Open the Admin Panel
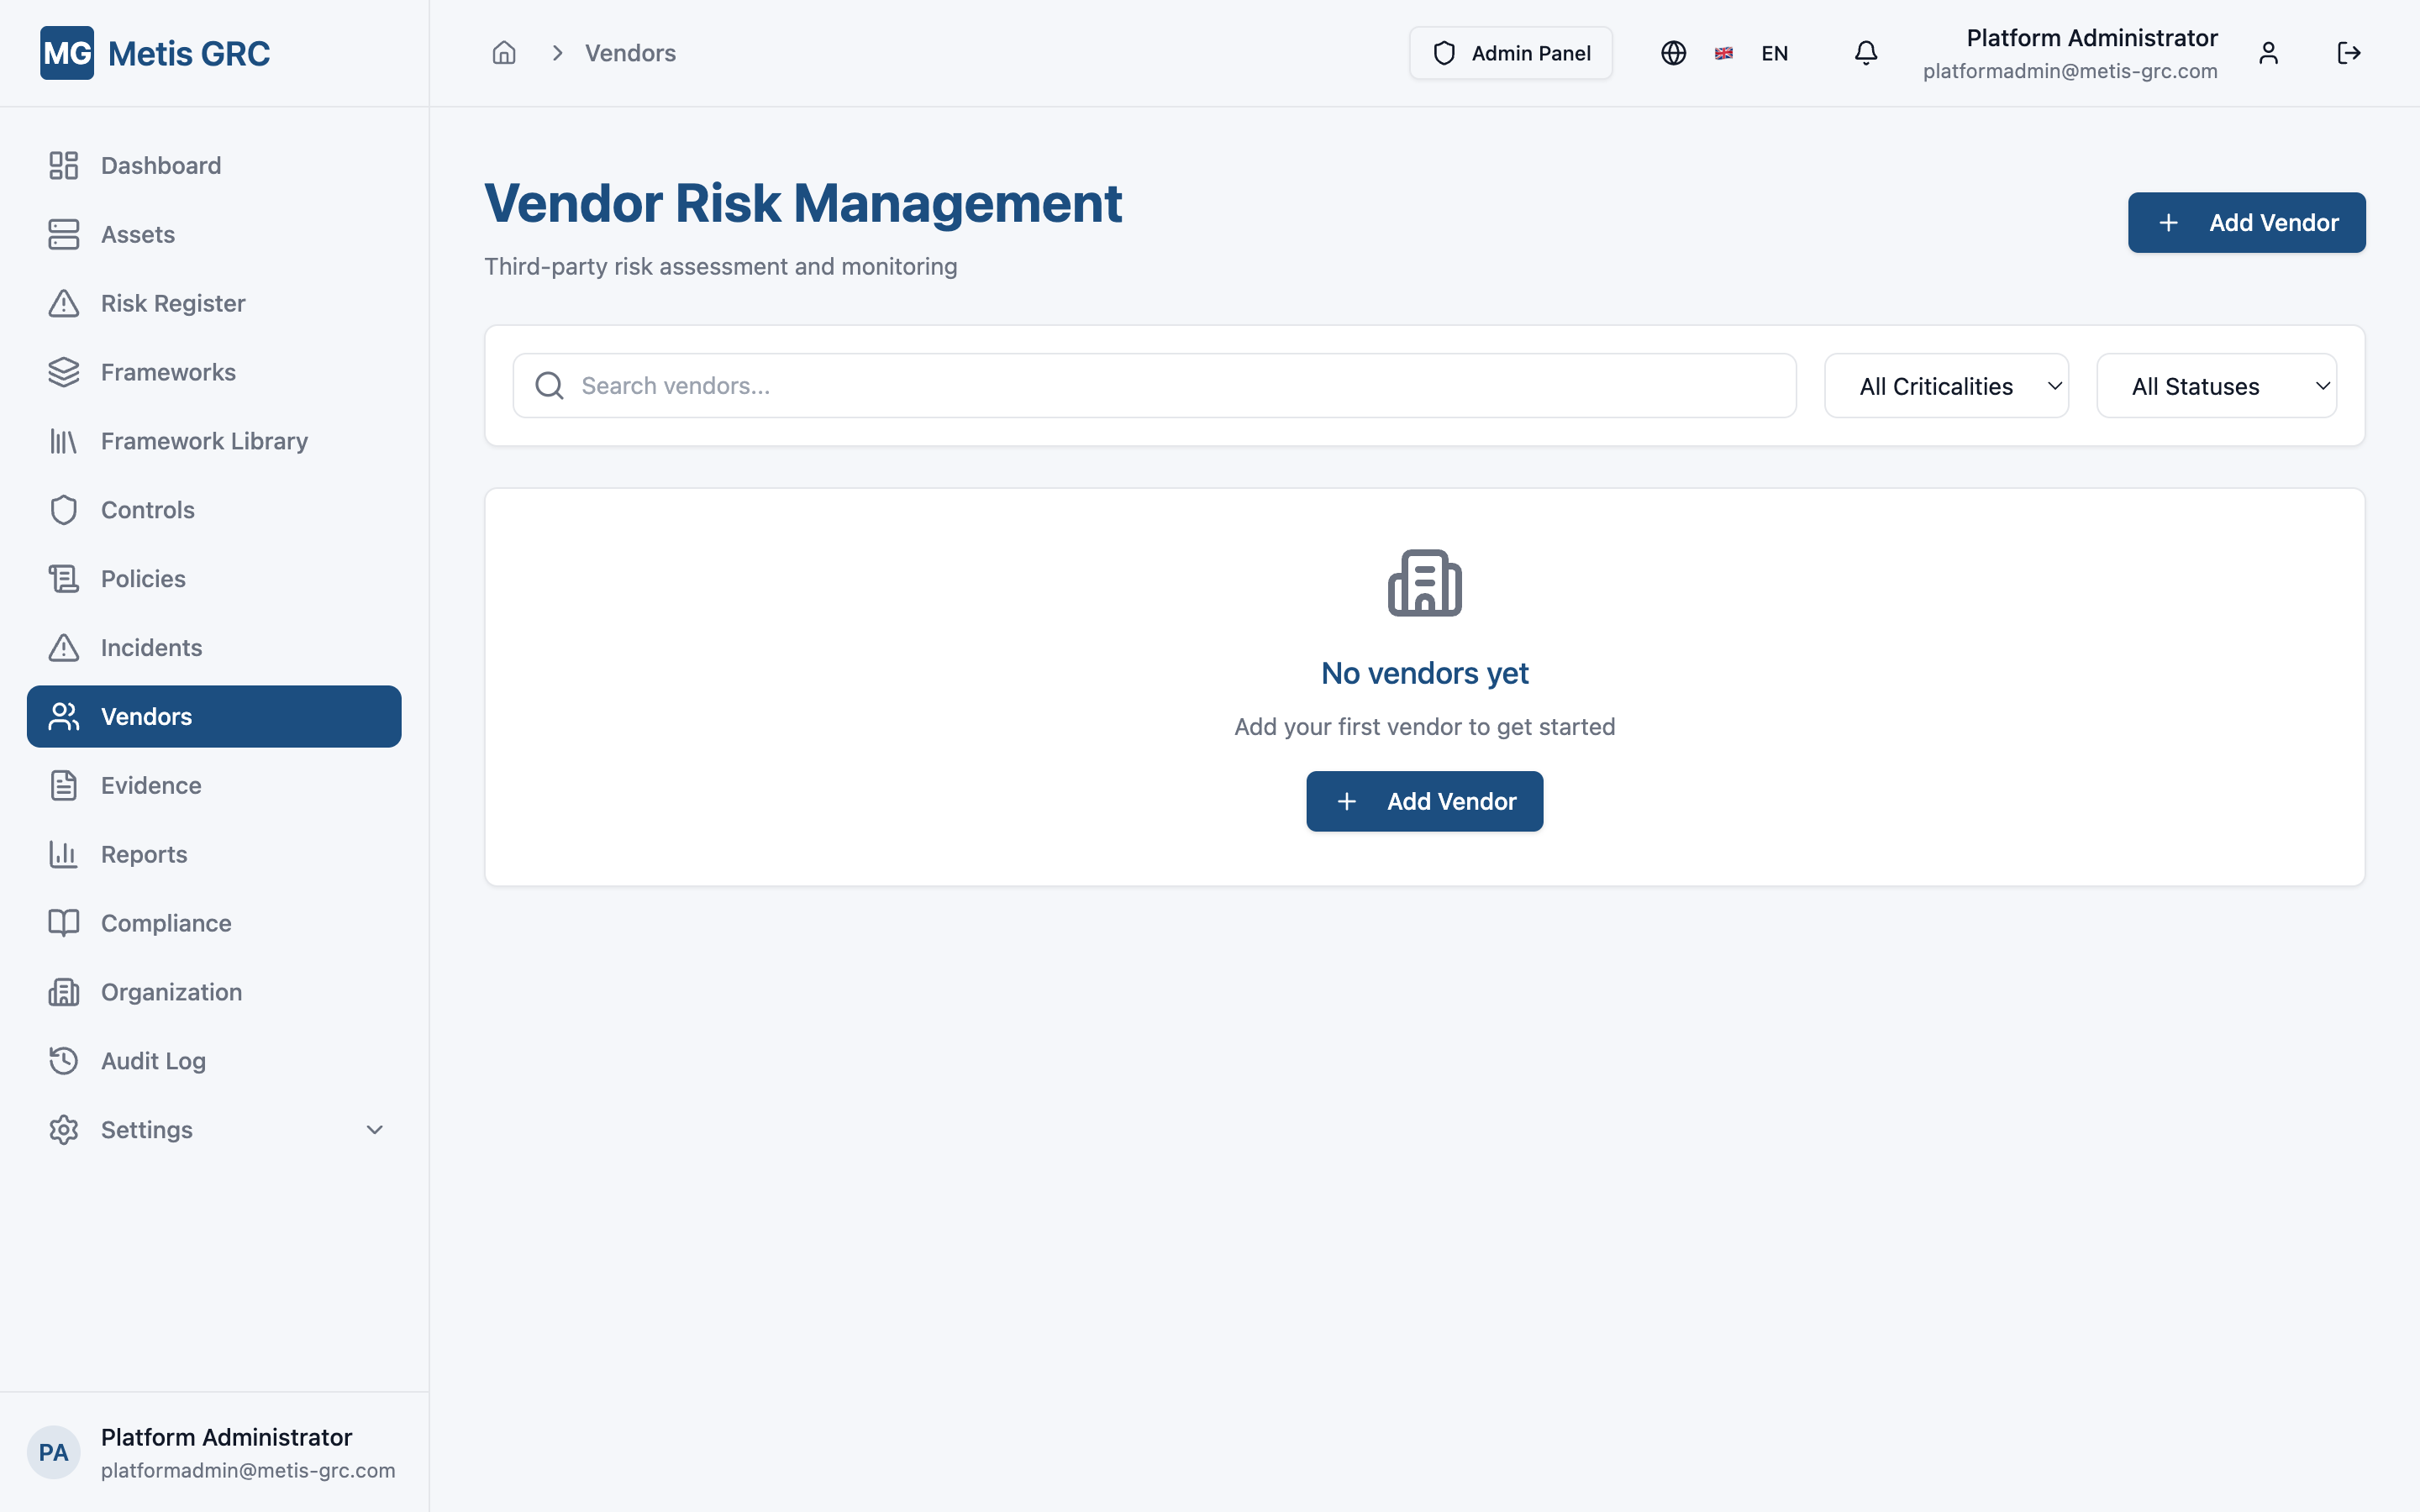Screen dimensions: 2420x1512 click(x=1510, y=52)
